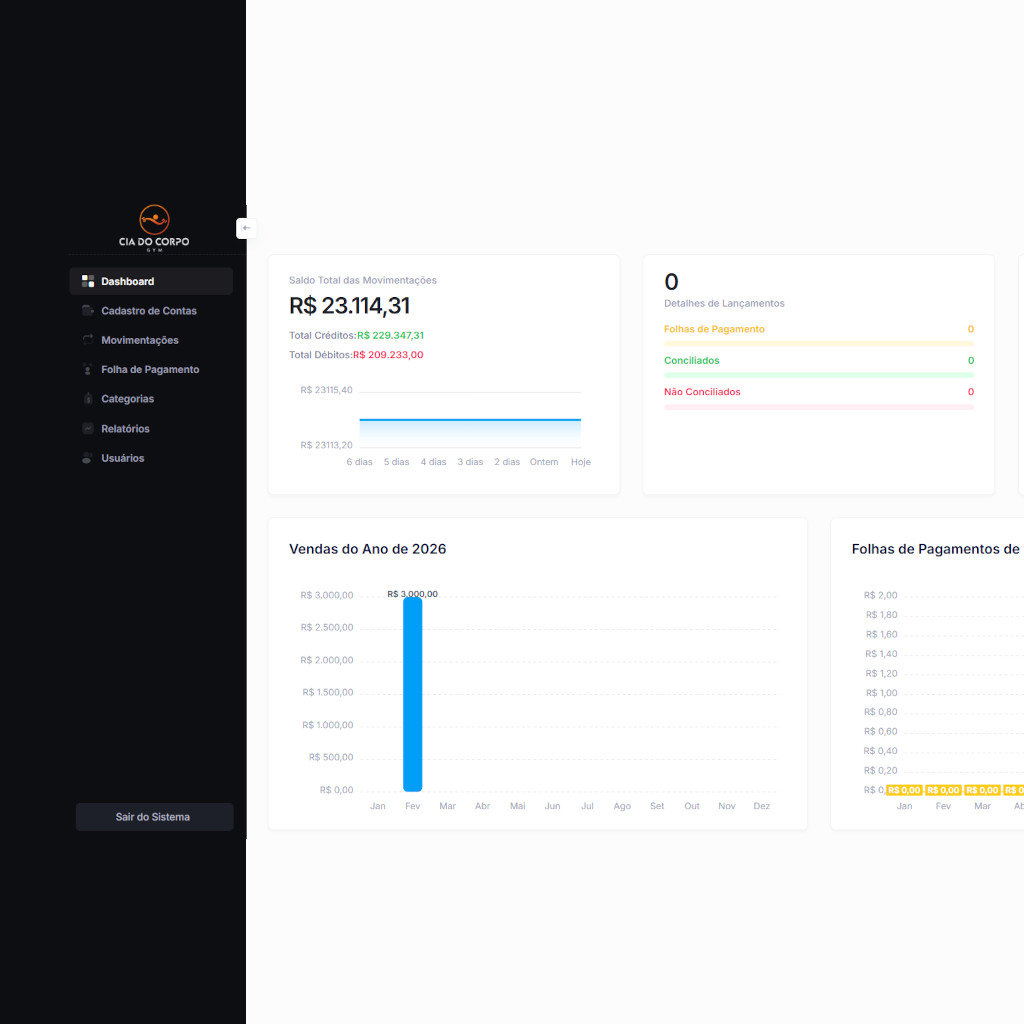Screen dimensions: 1024x1024
Task: Click the blue Fev sales bar
Action: point(412,694)
